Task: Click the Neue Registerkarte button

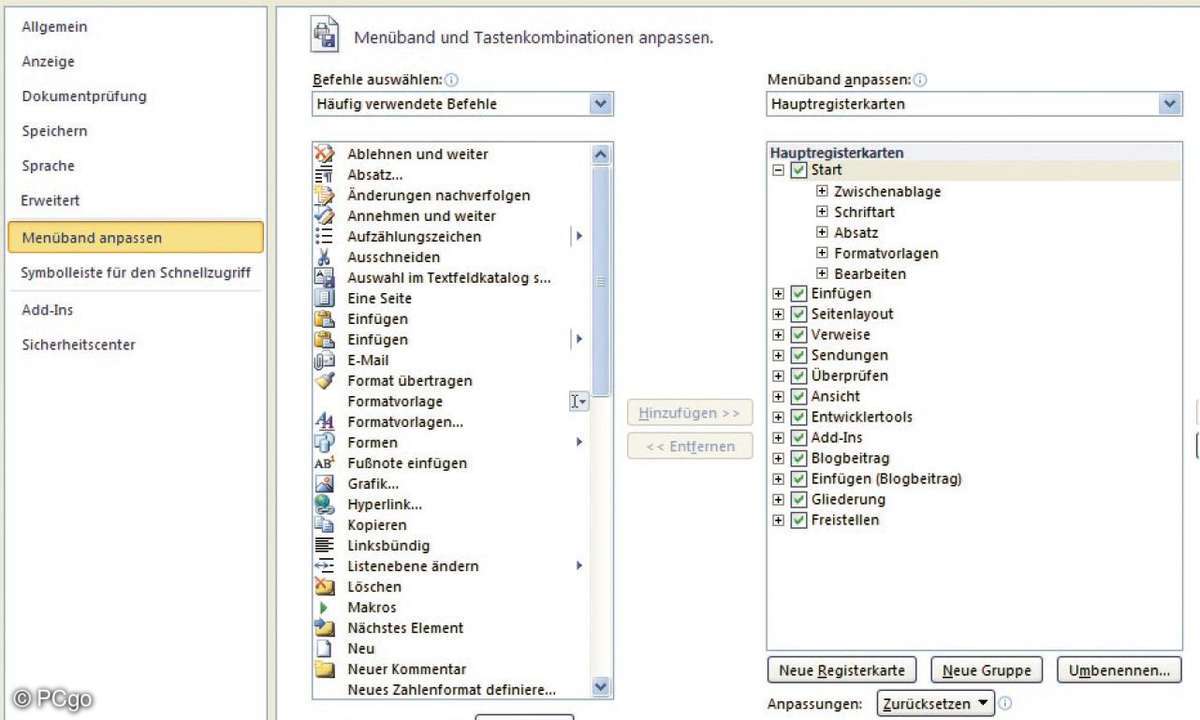Action: [x=842, y=670]
